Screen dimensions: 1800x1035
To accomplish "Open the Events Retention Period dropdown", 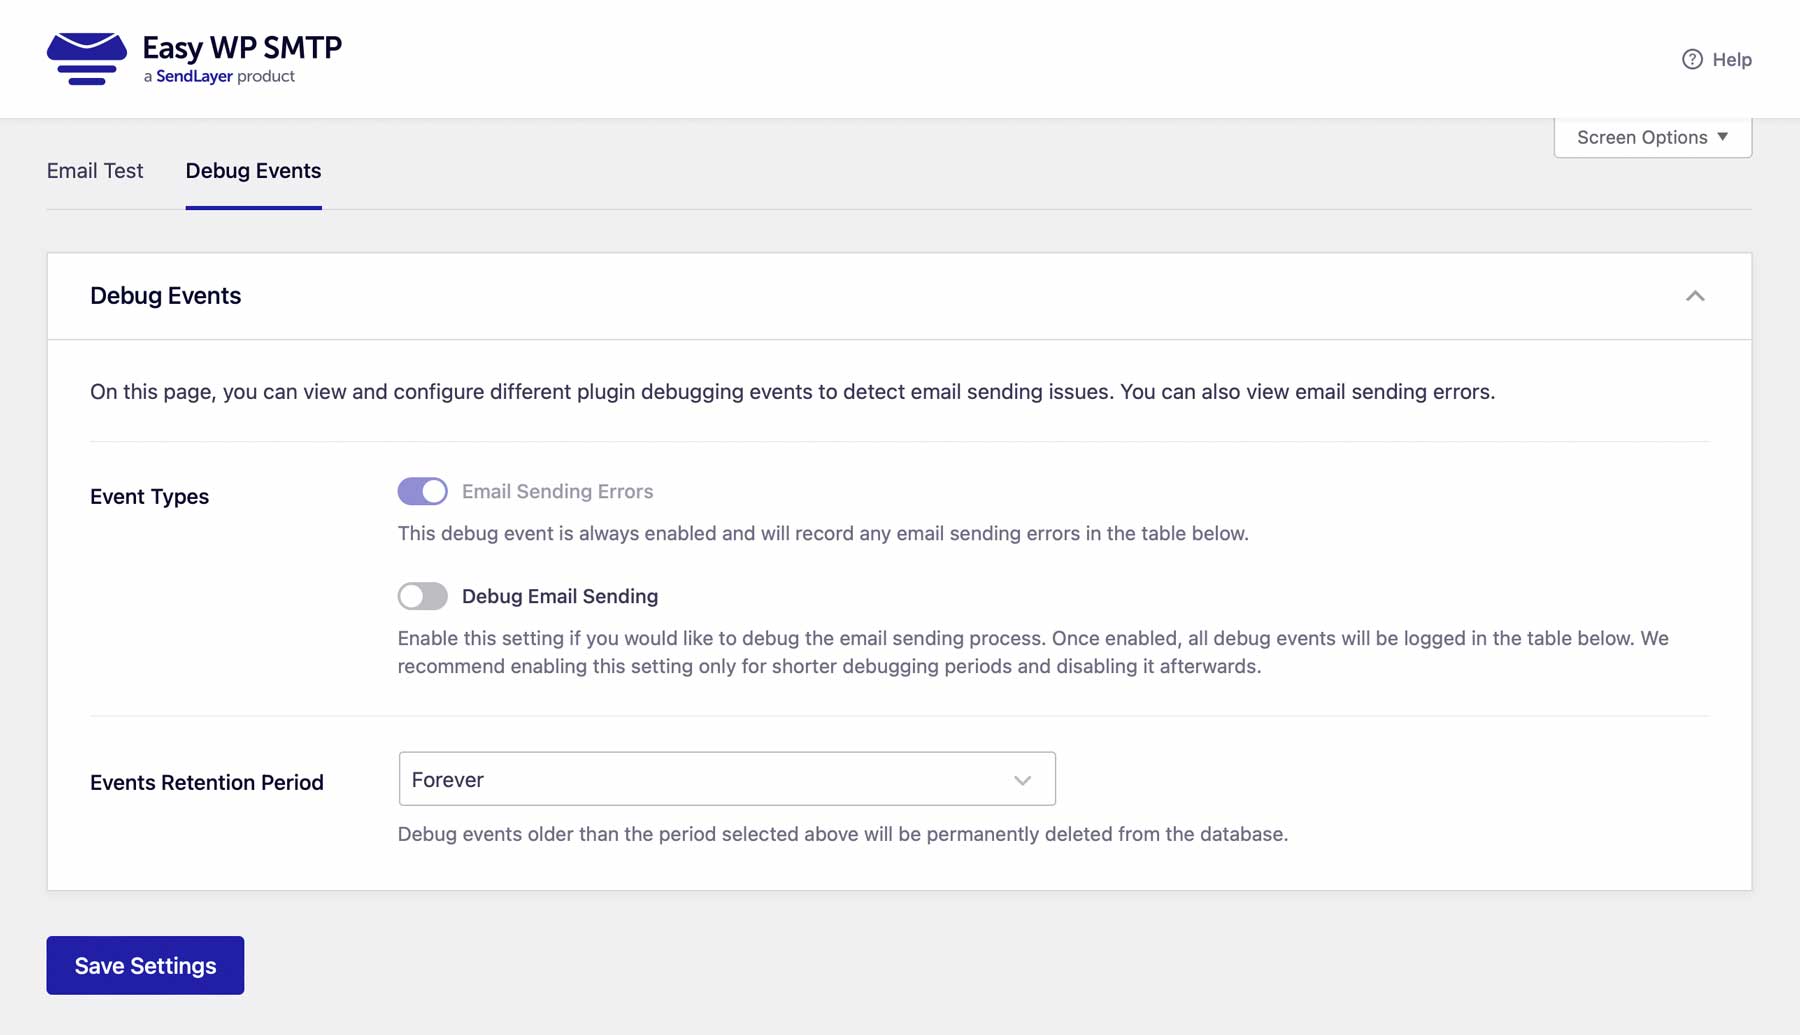I will (727, 778).
